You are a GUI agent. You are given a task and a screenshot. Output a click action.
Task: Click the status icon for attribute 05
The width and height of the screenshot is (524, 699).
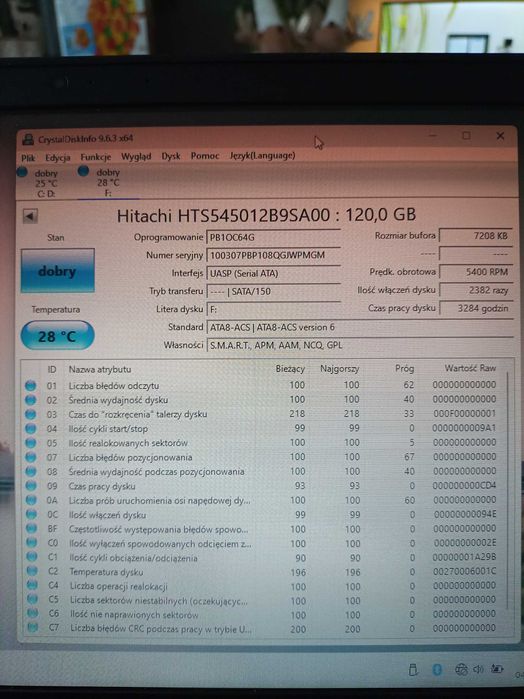30,443
